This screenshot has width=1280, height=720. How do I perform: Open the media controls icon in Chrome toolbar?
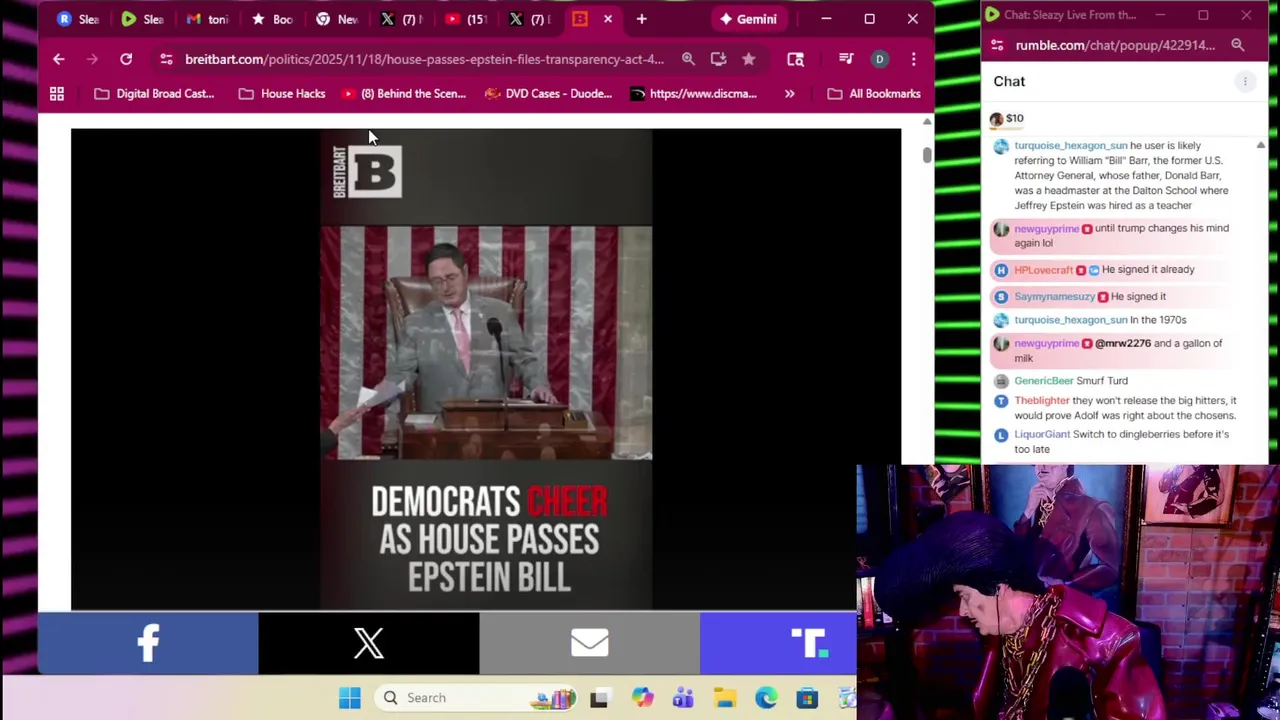(x=846, y=59)
